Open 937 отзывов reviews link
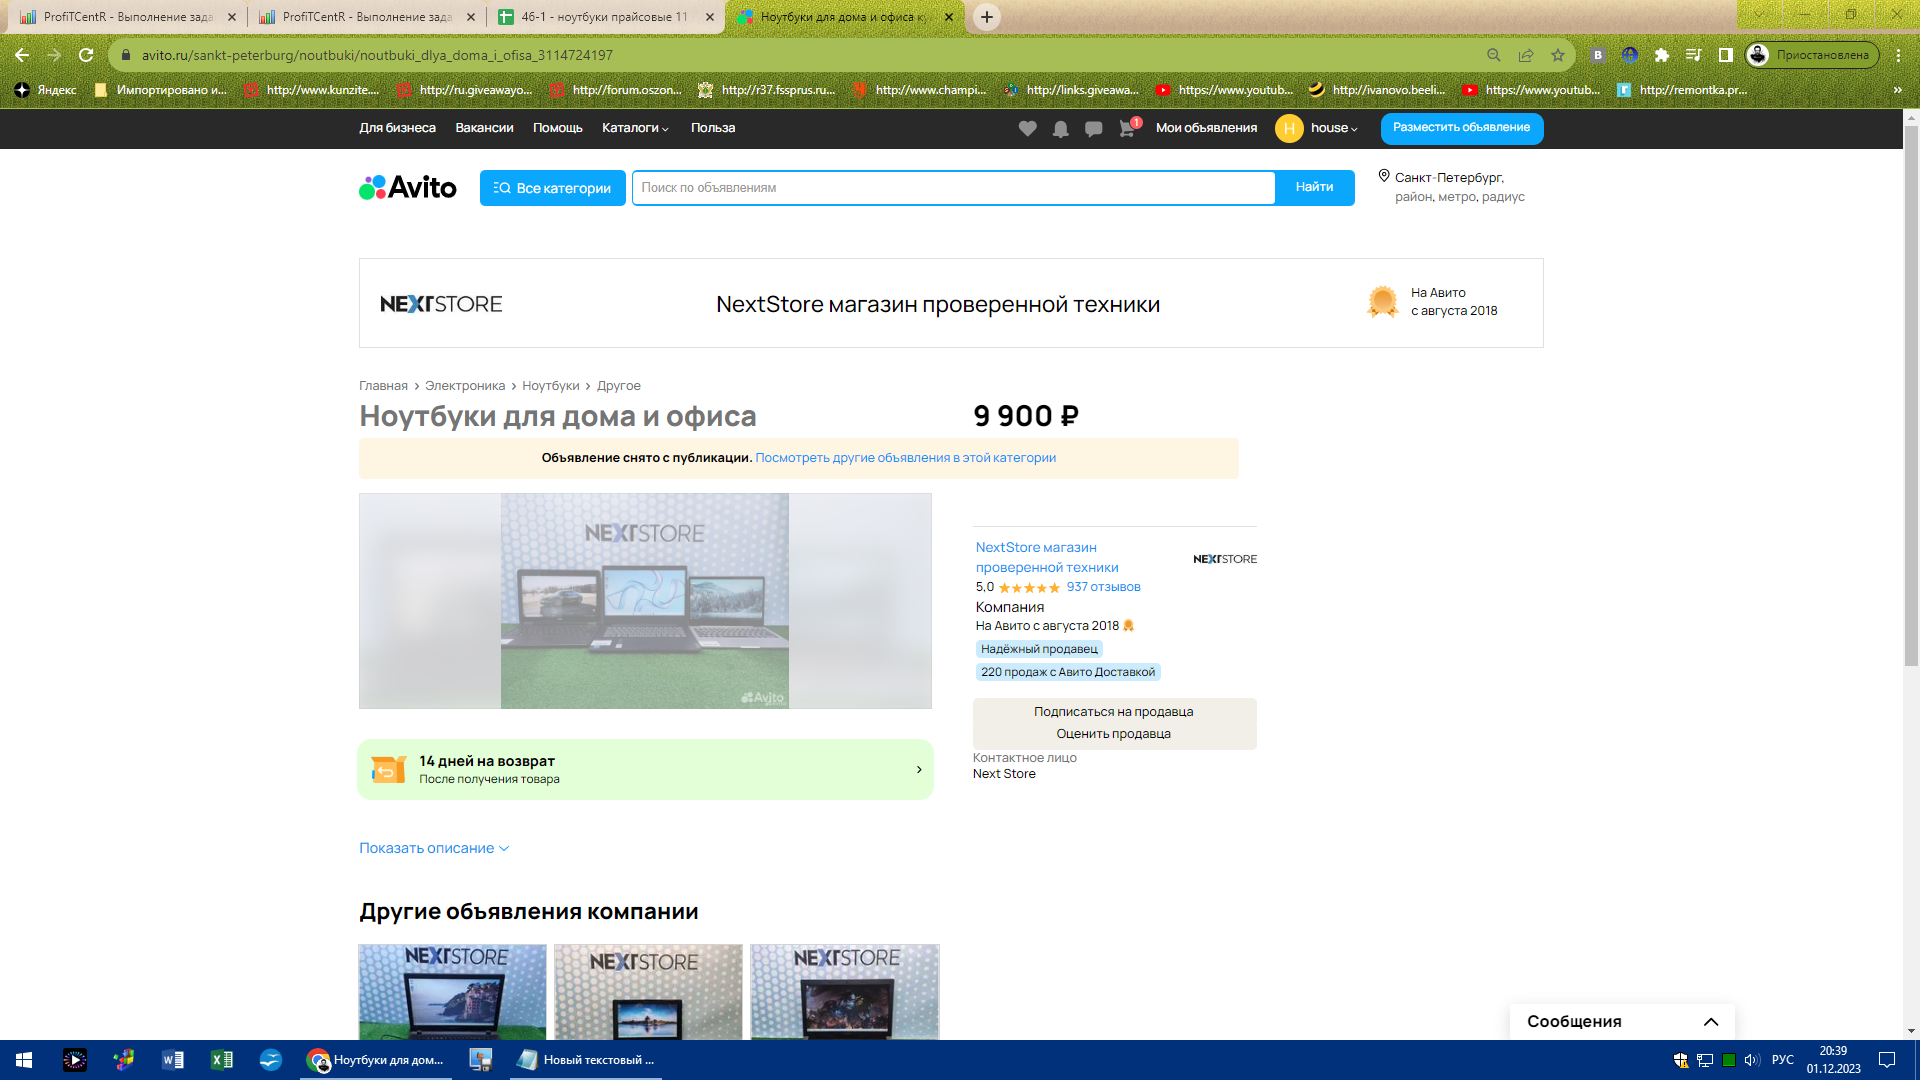Image resolution: width=1920 pixels, height=1080 pixels. (x=1103, y=587)
